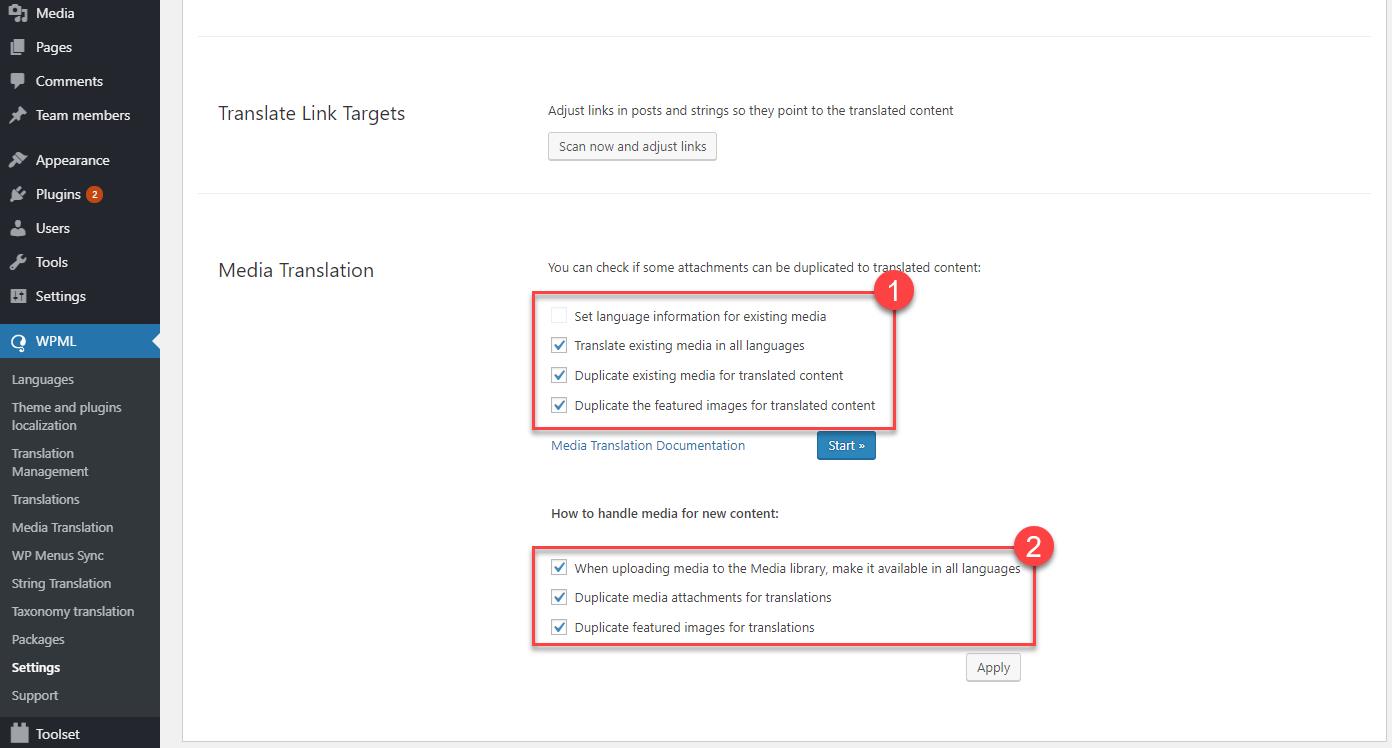This screenshot has height=748, width=1392.
Task: Click the Appearance paintbrush icon
Action: pyautogui.click(x=18, y=160)
